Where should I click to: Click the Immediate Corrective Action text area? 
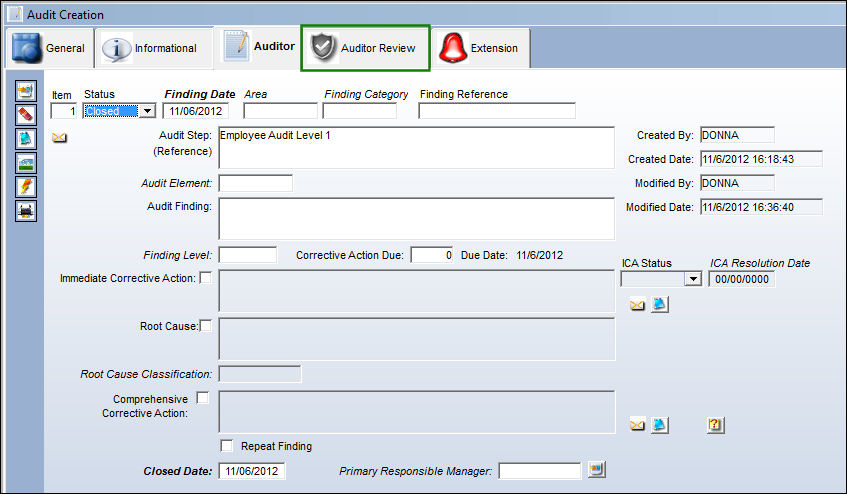point(416,291)
